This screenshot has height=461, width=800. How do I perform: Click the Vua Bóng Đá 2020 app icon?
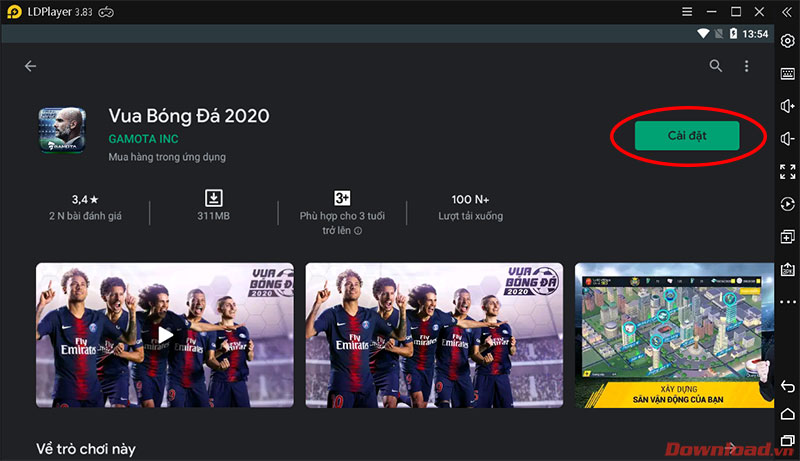[62, 130]
